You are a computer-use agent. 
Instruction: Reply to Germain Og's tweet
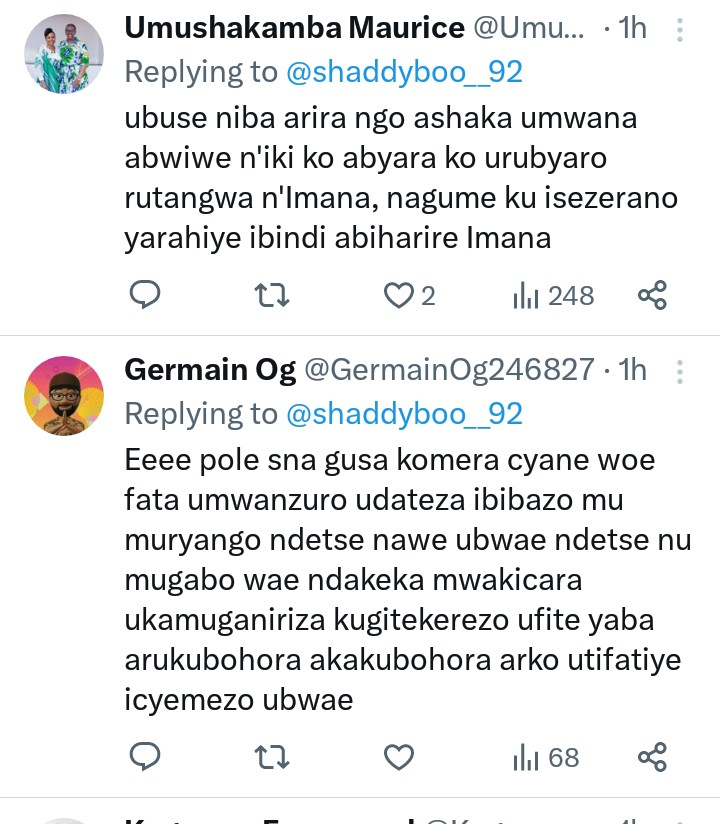point(146,757)
